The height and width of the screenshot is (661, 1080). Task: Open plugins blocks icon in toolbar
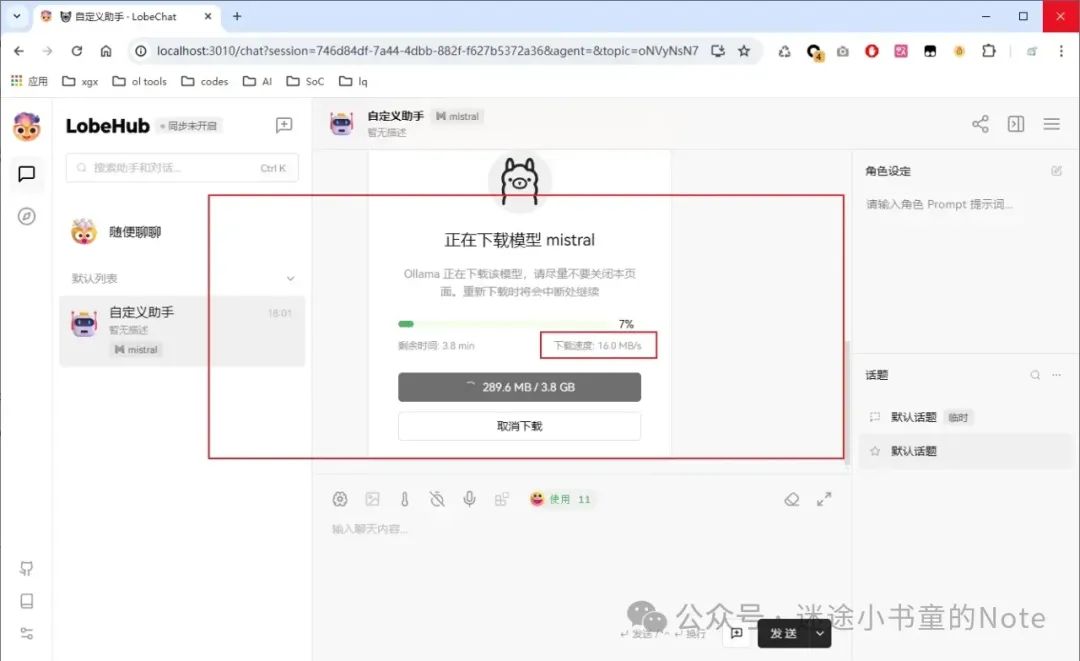tap(501, 499)
